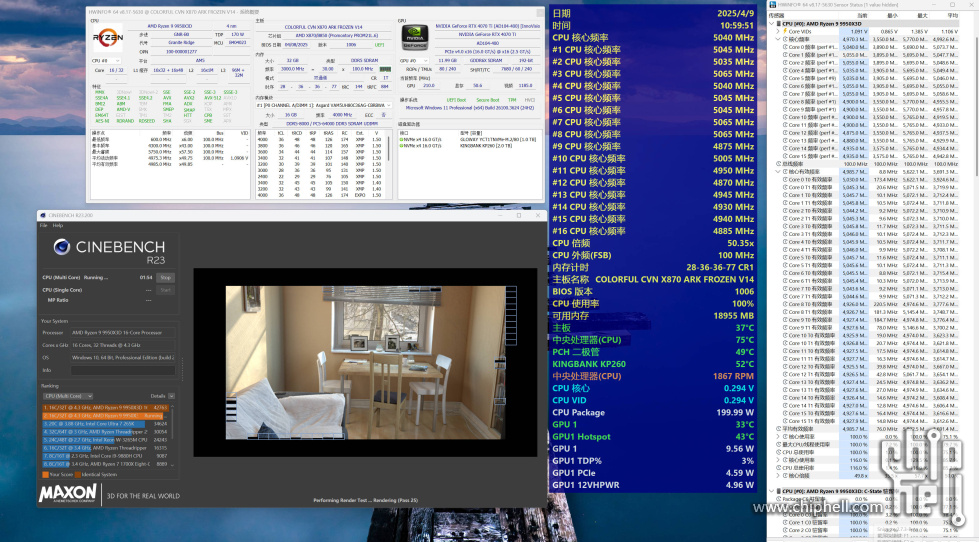Click the Ryzen logo in HWiNFO summary

coord(107,39)
